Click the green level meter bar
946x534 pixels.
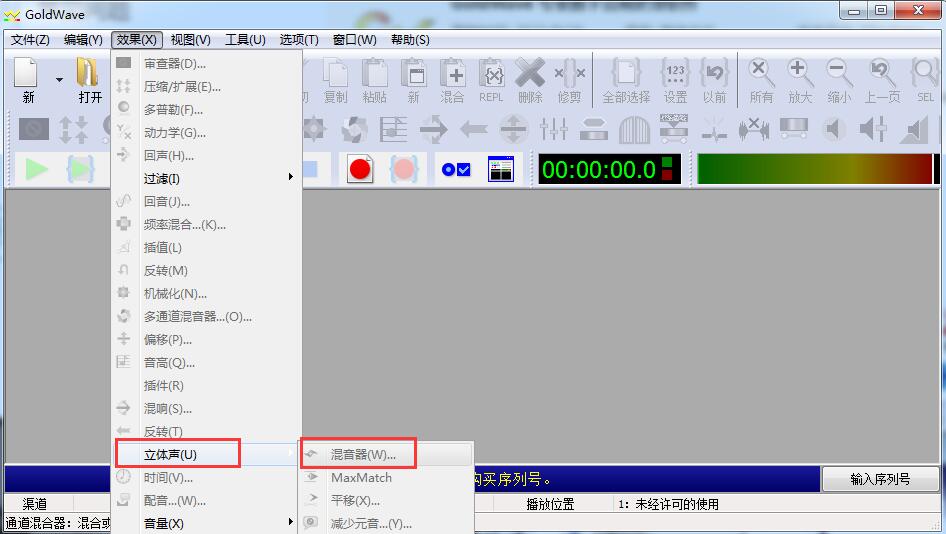815,169
